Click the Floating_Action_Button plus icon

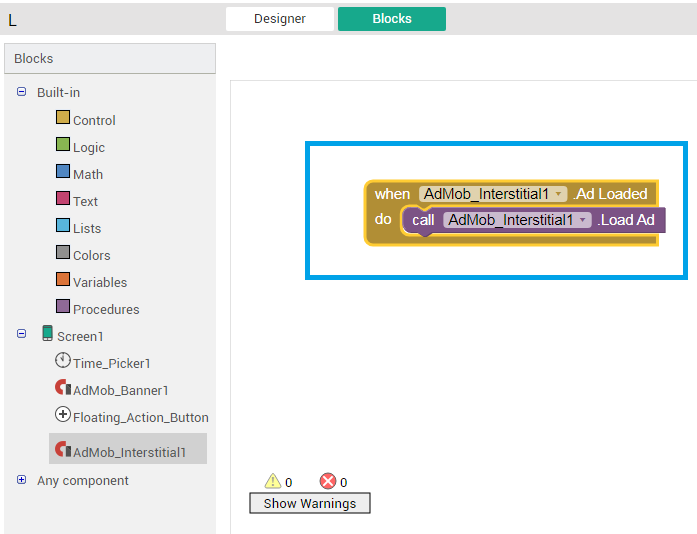click(63, 414)
